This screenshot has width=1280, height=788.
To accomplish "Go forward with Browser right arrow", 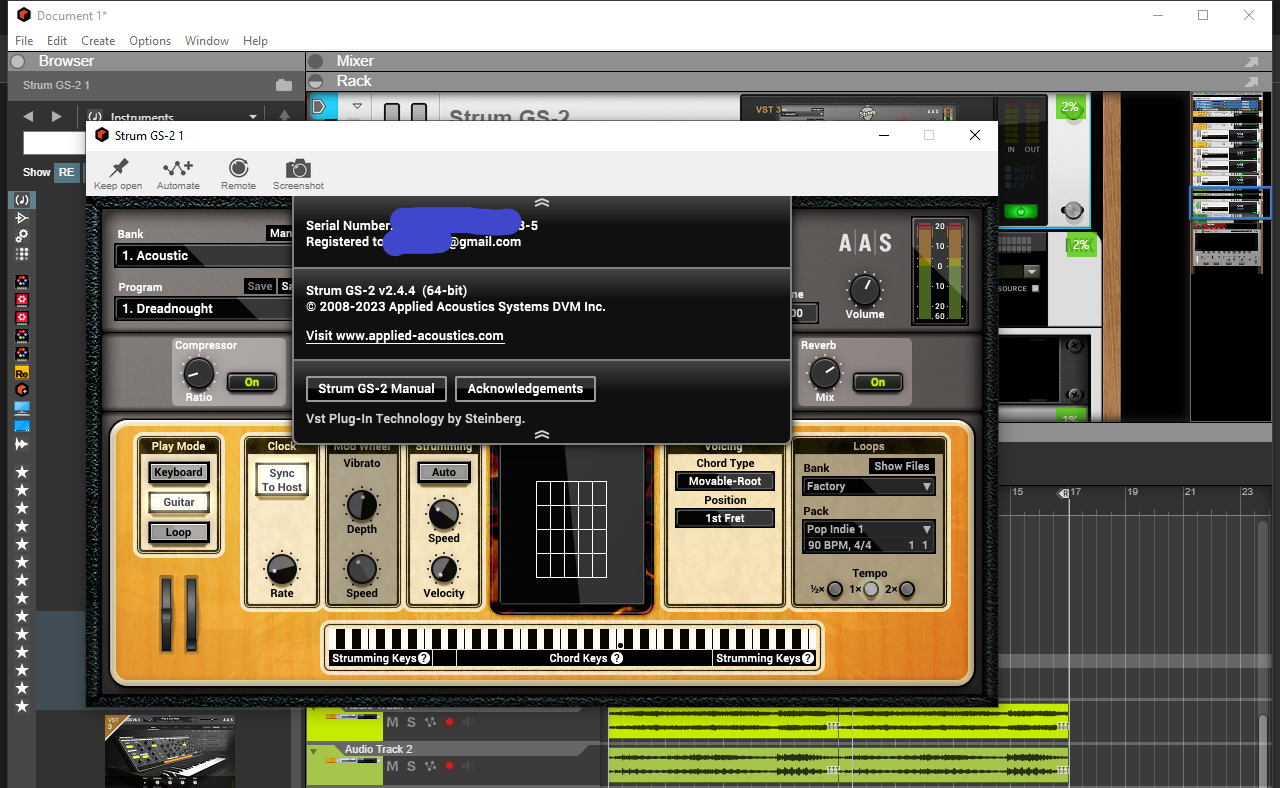I will 57,117.
